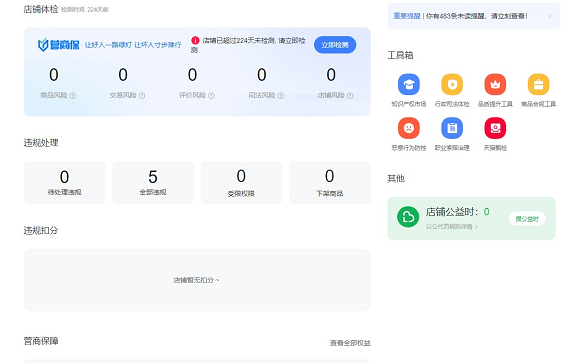The width and height of the screenshot is (564, 363).
Task: Open the 商品合规工具 briefcase icon
Action: [538, 85]
